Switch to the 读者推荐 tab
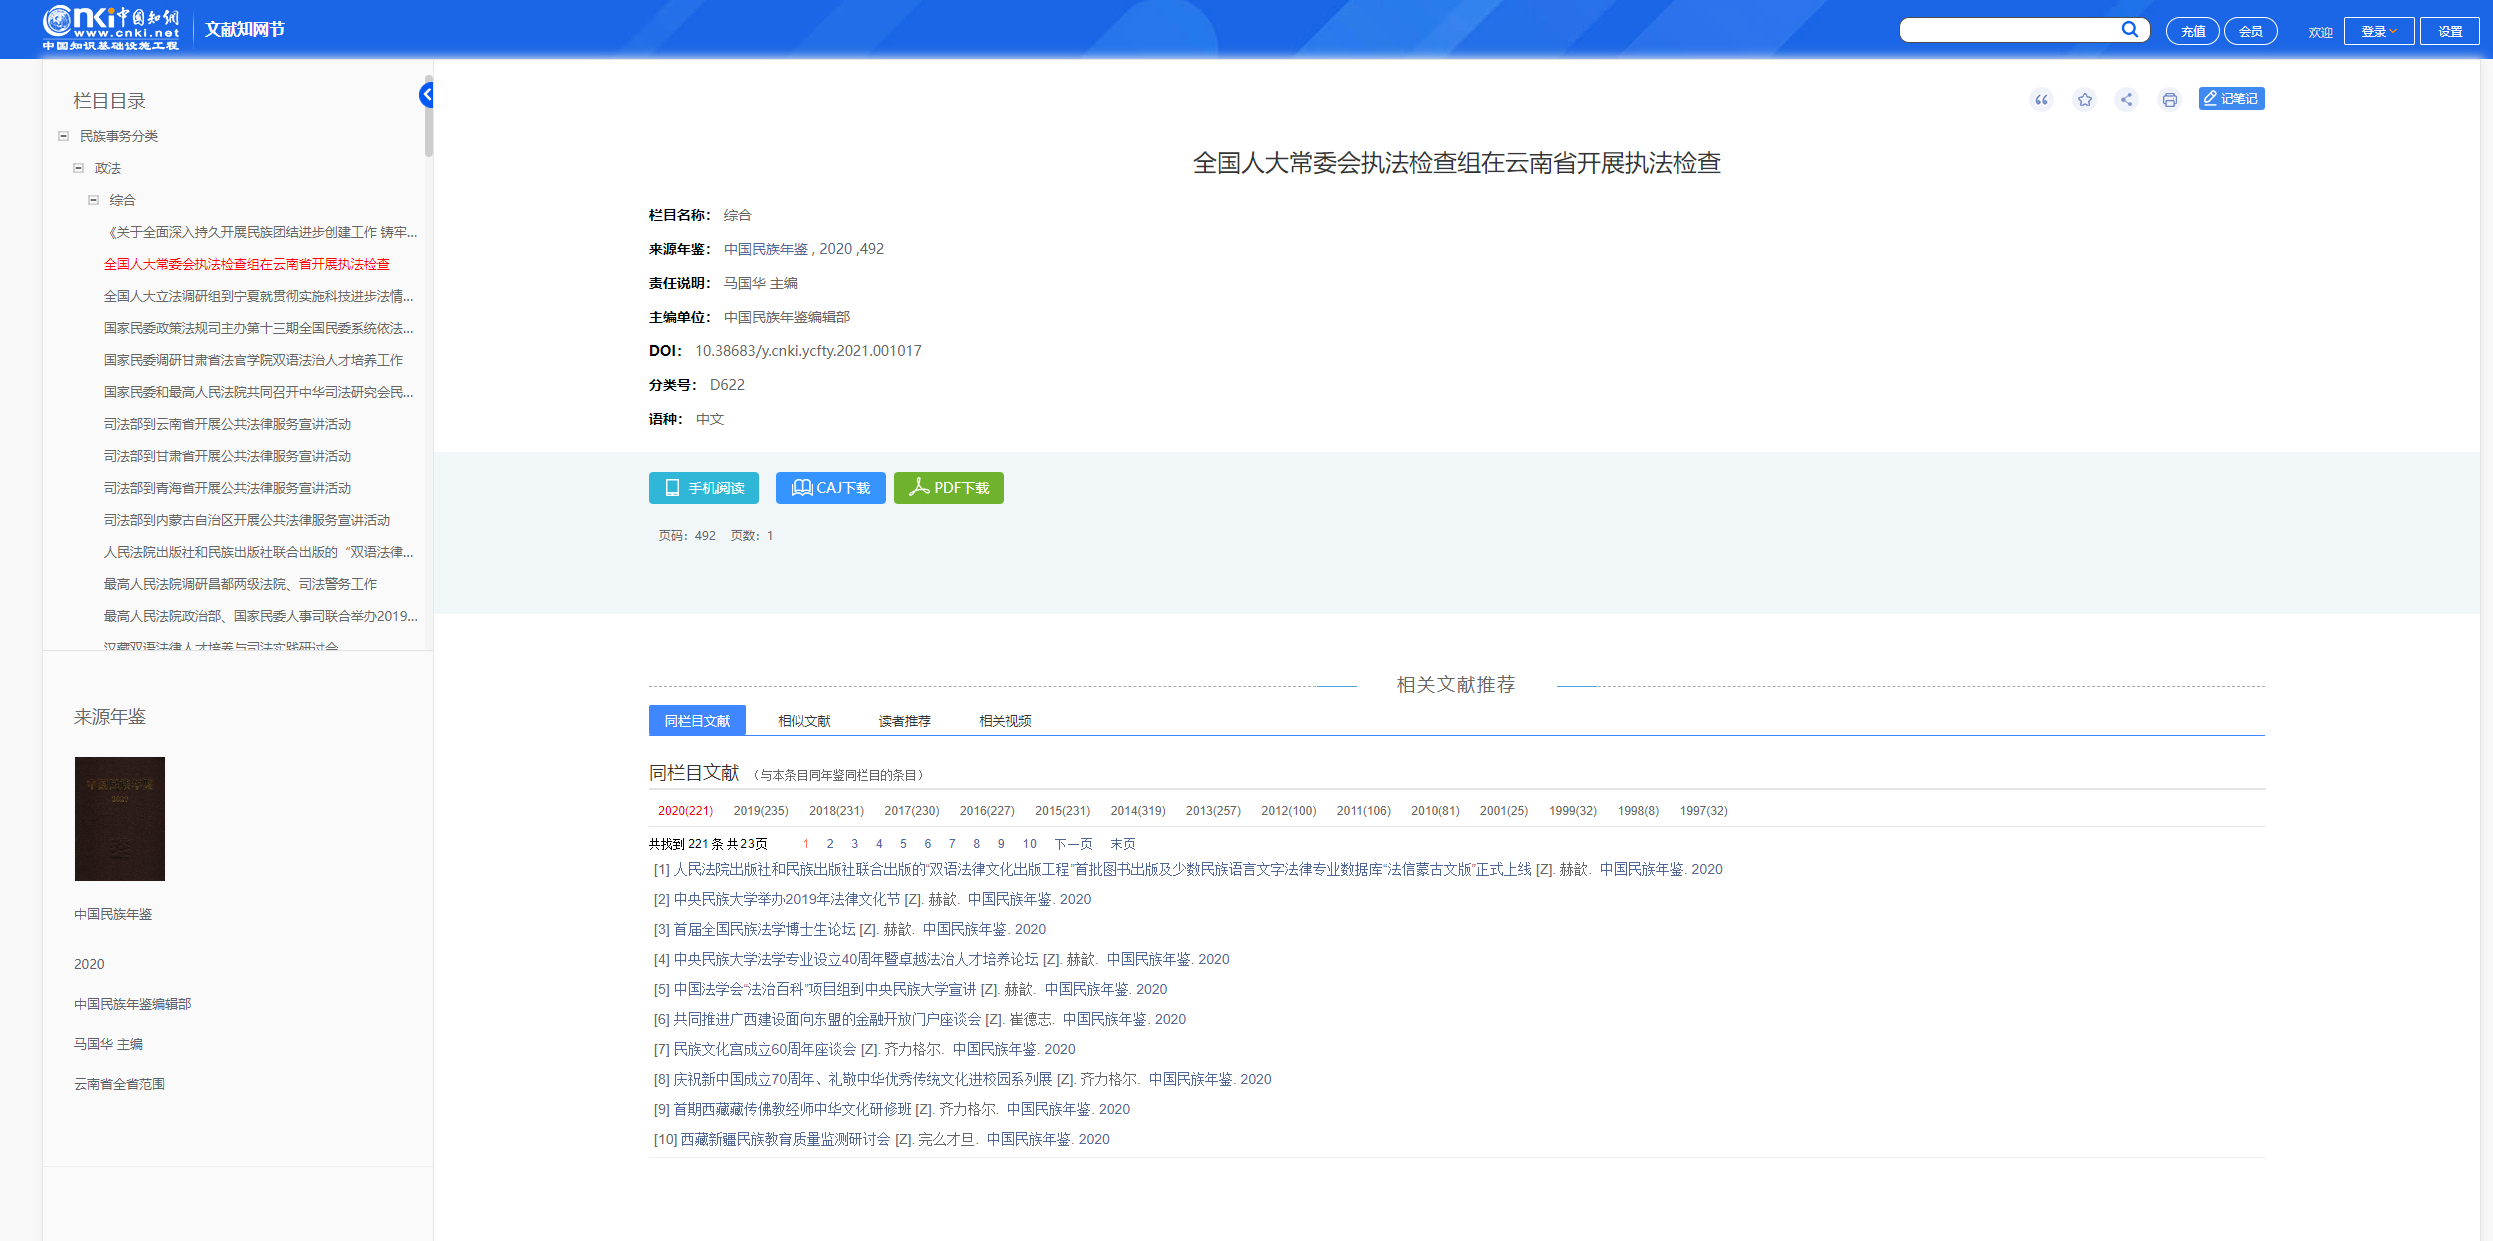The image size is (2493, 1241). (x=904, y=721)
